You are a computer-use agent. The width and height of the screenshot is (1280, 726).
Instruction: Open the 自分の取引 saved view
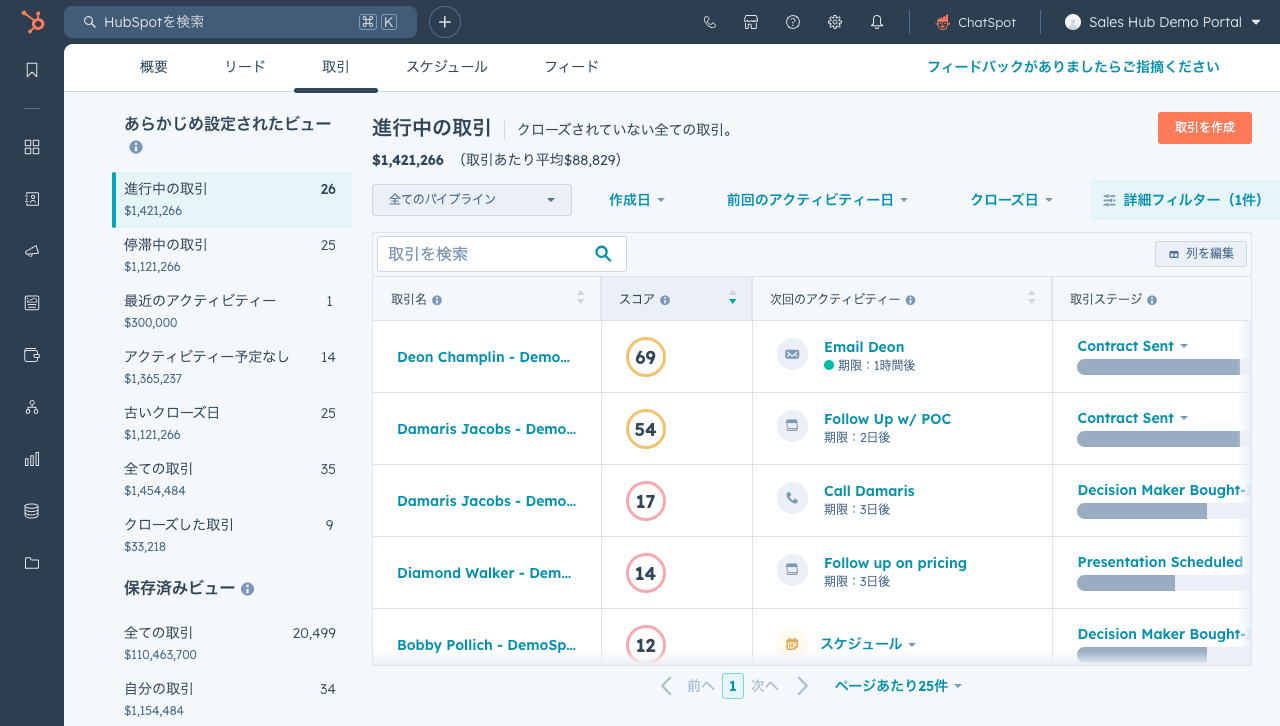click(232, 700)
